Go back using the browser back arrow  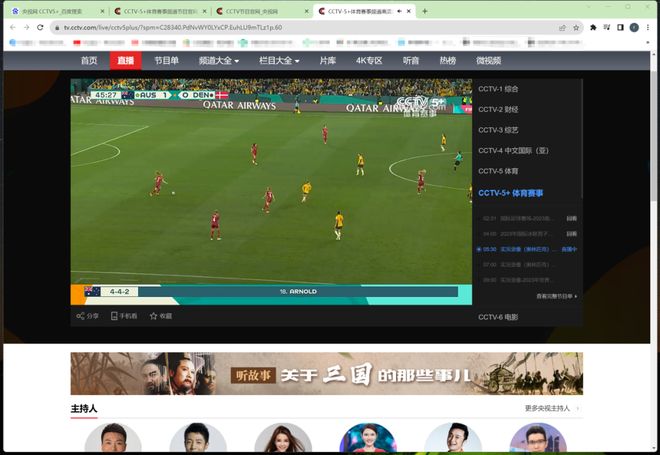(x=13, y=27)
